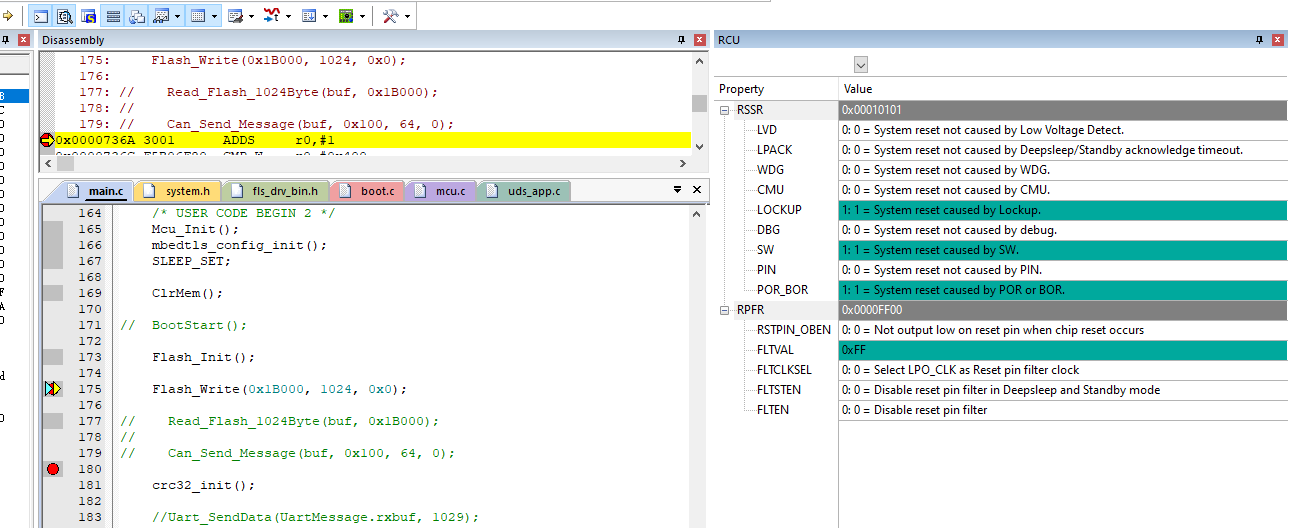Open the RCU panel dropdown chevron
The width and height of the screenshot is (1291, 528).
pyautogui.click(x=861, y=65)
